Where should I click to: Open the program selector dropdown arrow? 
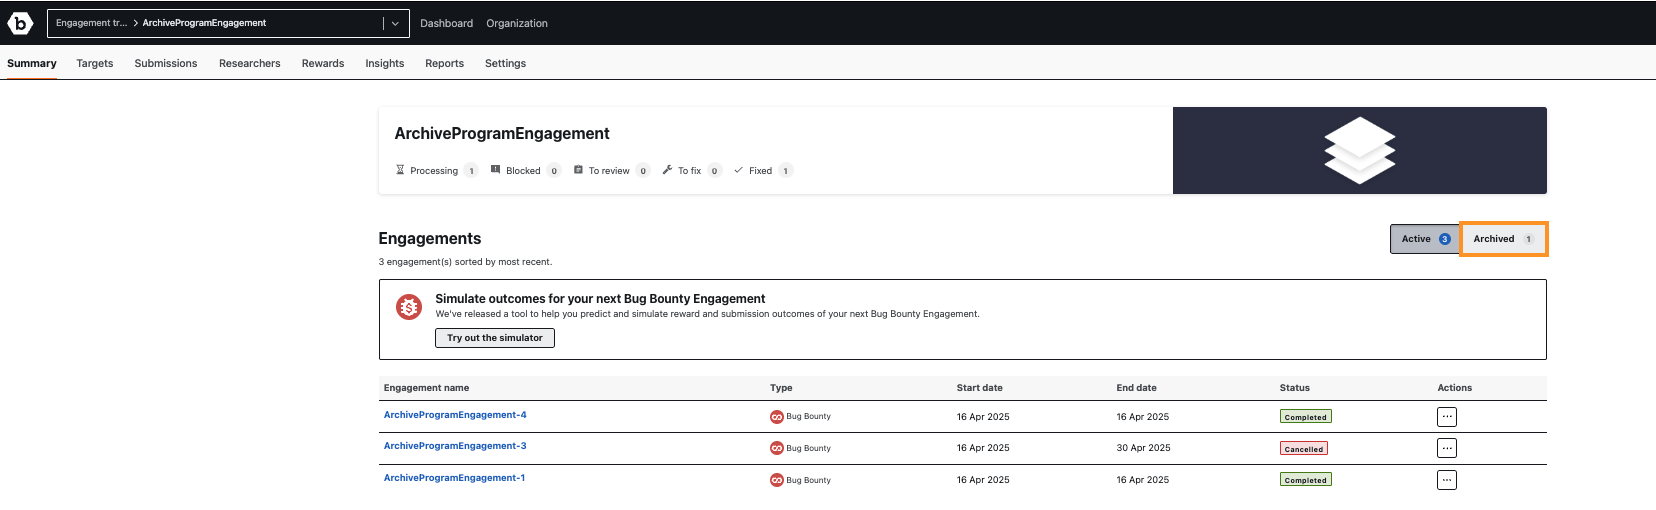click(395, 23)
